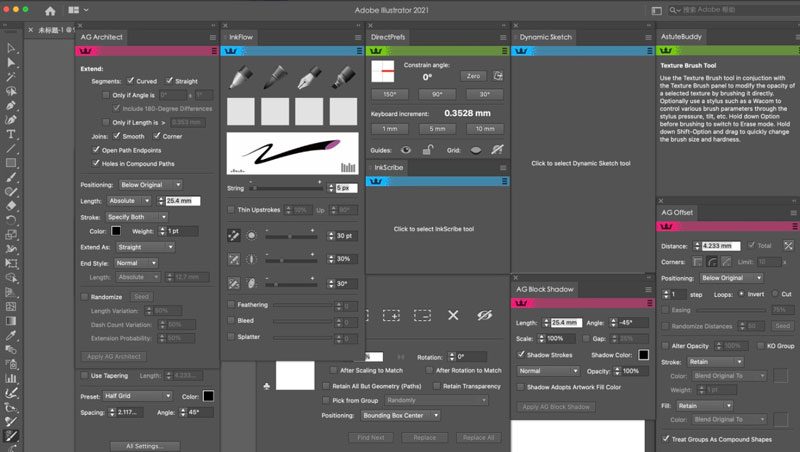Select the Magic Wand tool
Image resolution: width=800 pixels, height=452 pixels.
pos(11,77)
